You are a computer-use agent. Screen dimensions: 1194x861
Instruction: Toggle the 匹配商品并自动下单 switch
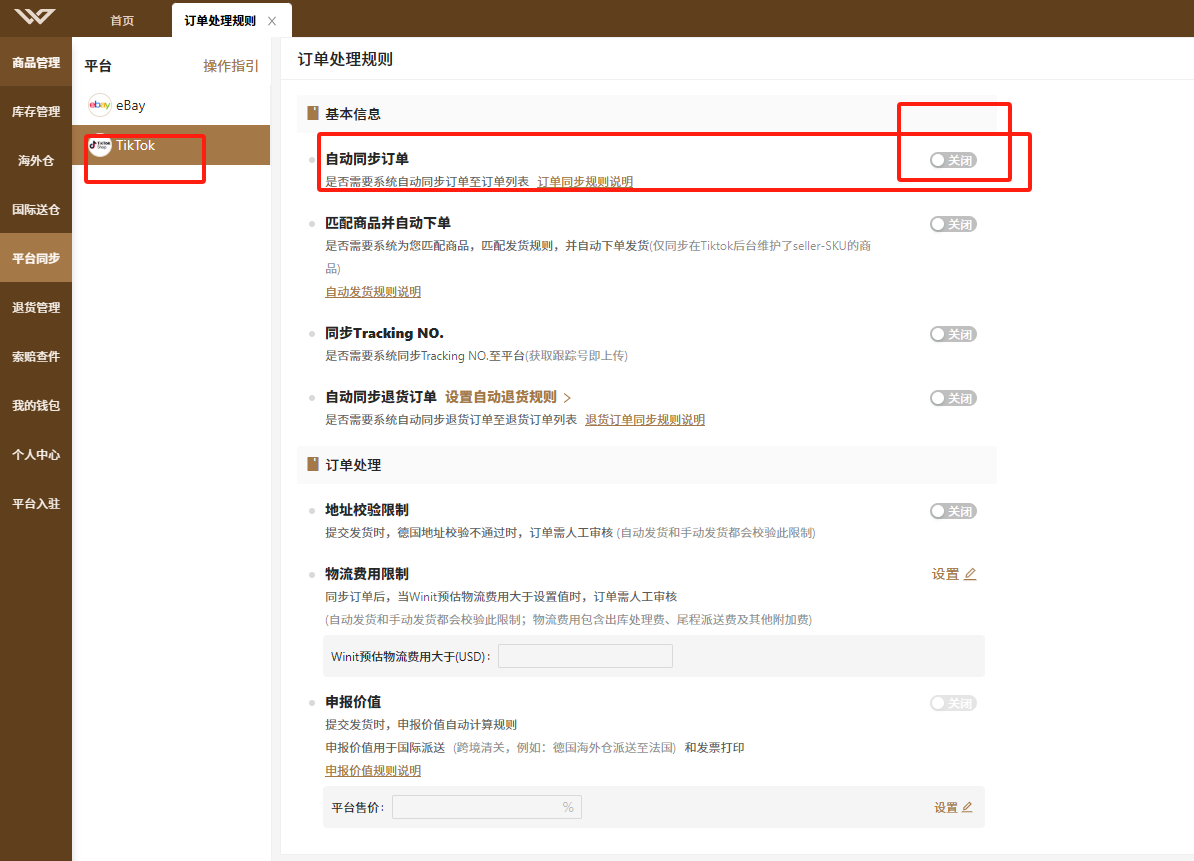[953, 224]
